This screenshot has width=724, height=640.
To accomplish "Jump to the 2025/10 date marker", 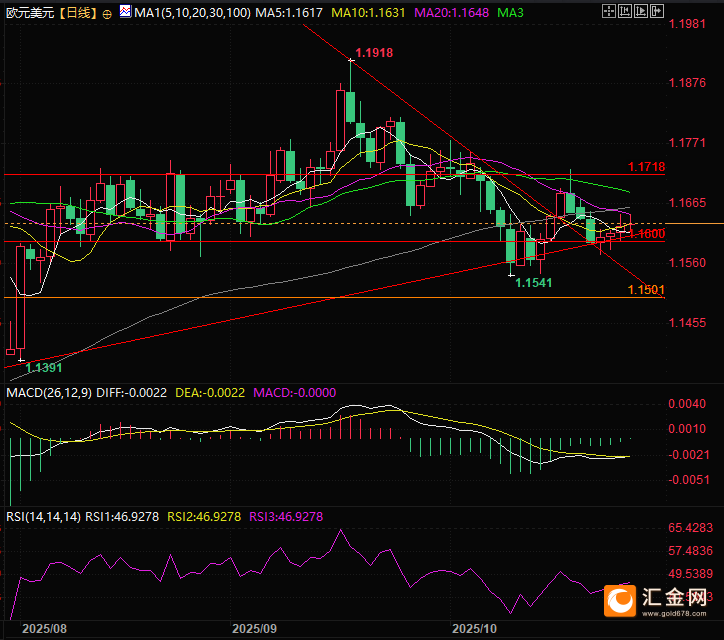I will click(x=474, y=629).
